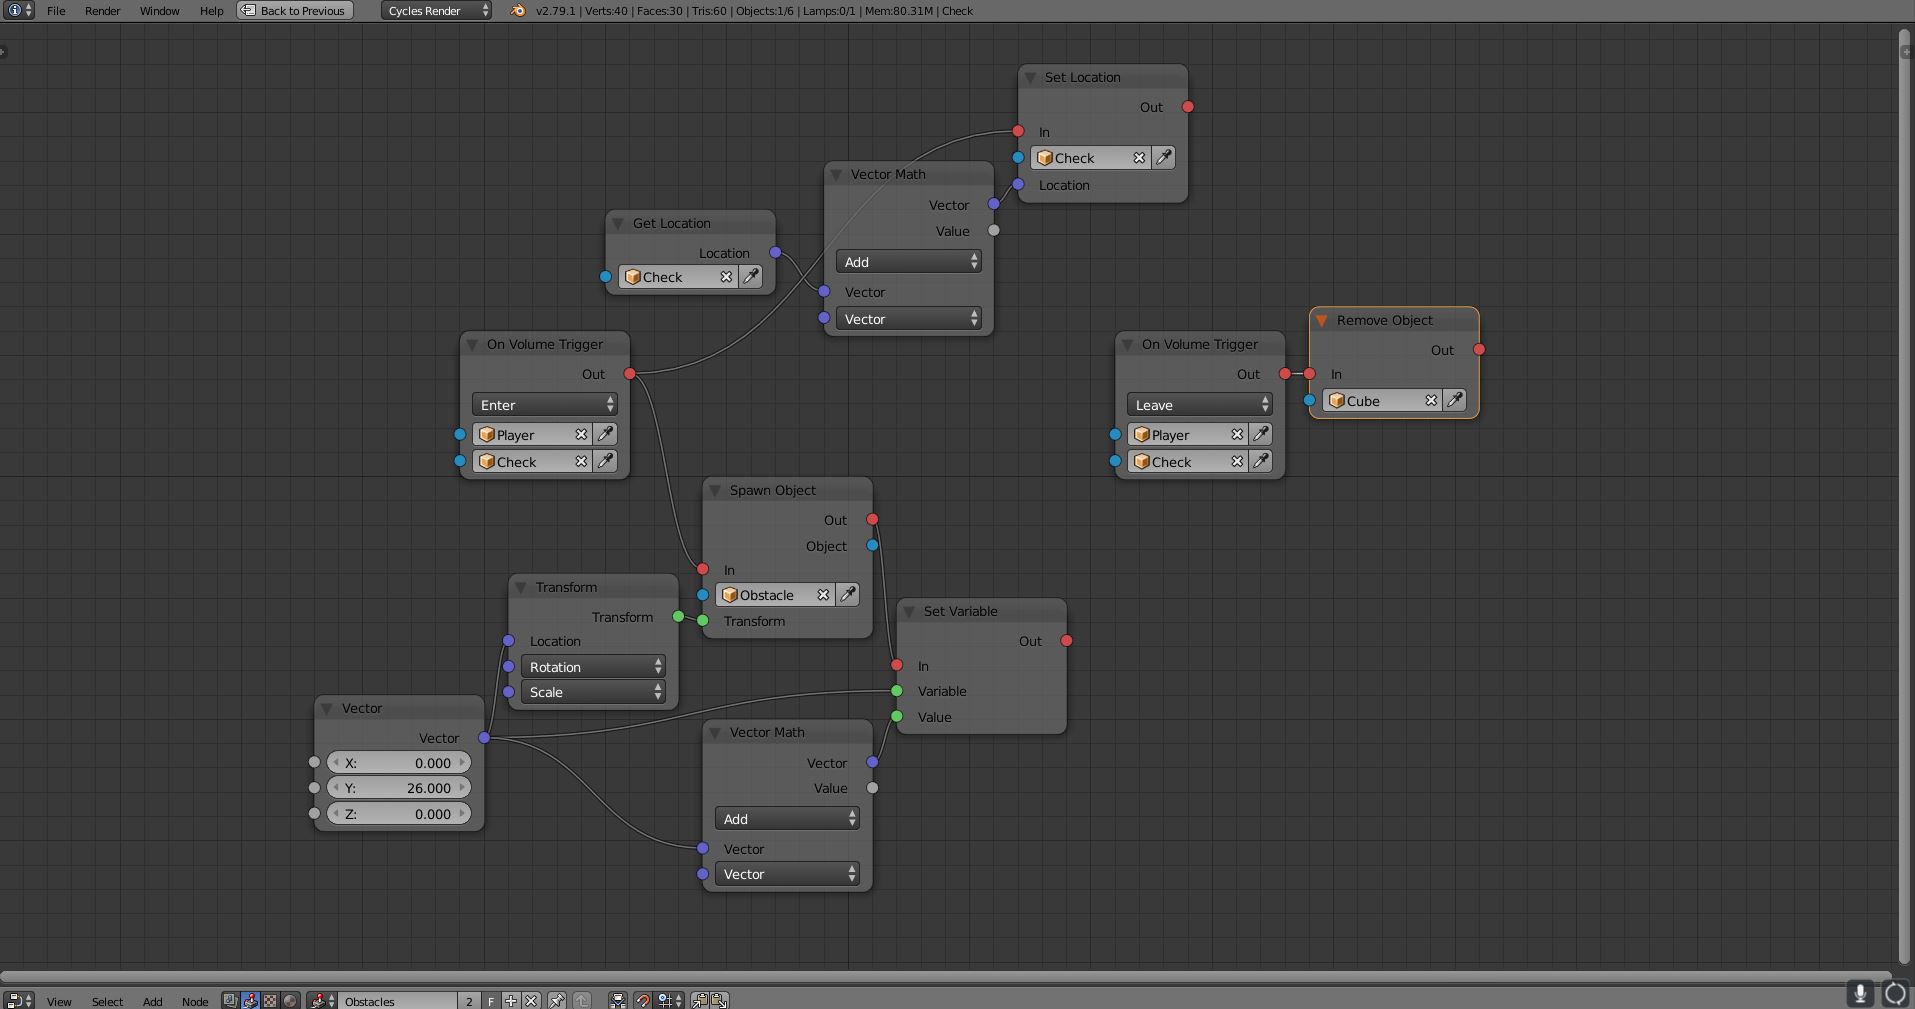
Task: Open the Leave mode dropdown on On Volume Trigger
Action: [1199, 404]
